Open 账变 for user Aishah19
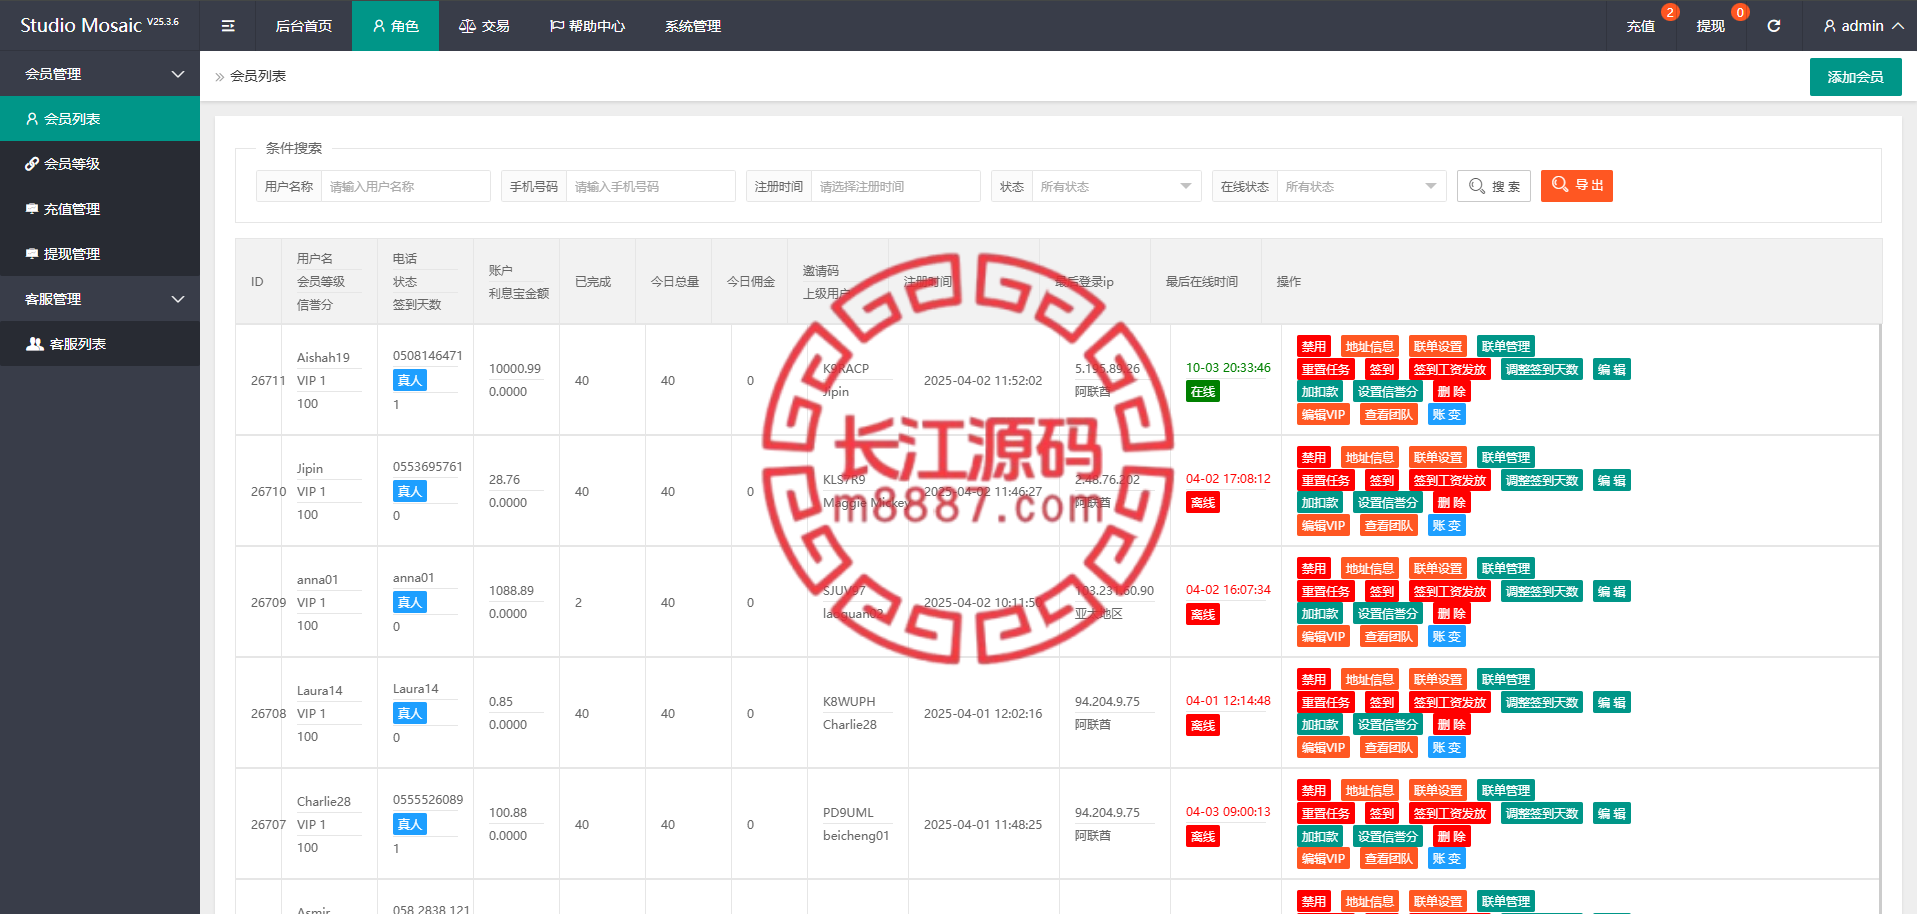The width and height of the screenshot is (1917, 914). 1446,415
